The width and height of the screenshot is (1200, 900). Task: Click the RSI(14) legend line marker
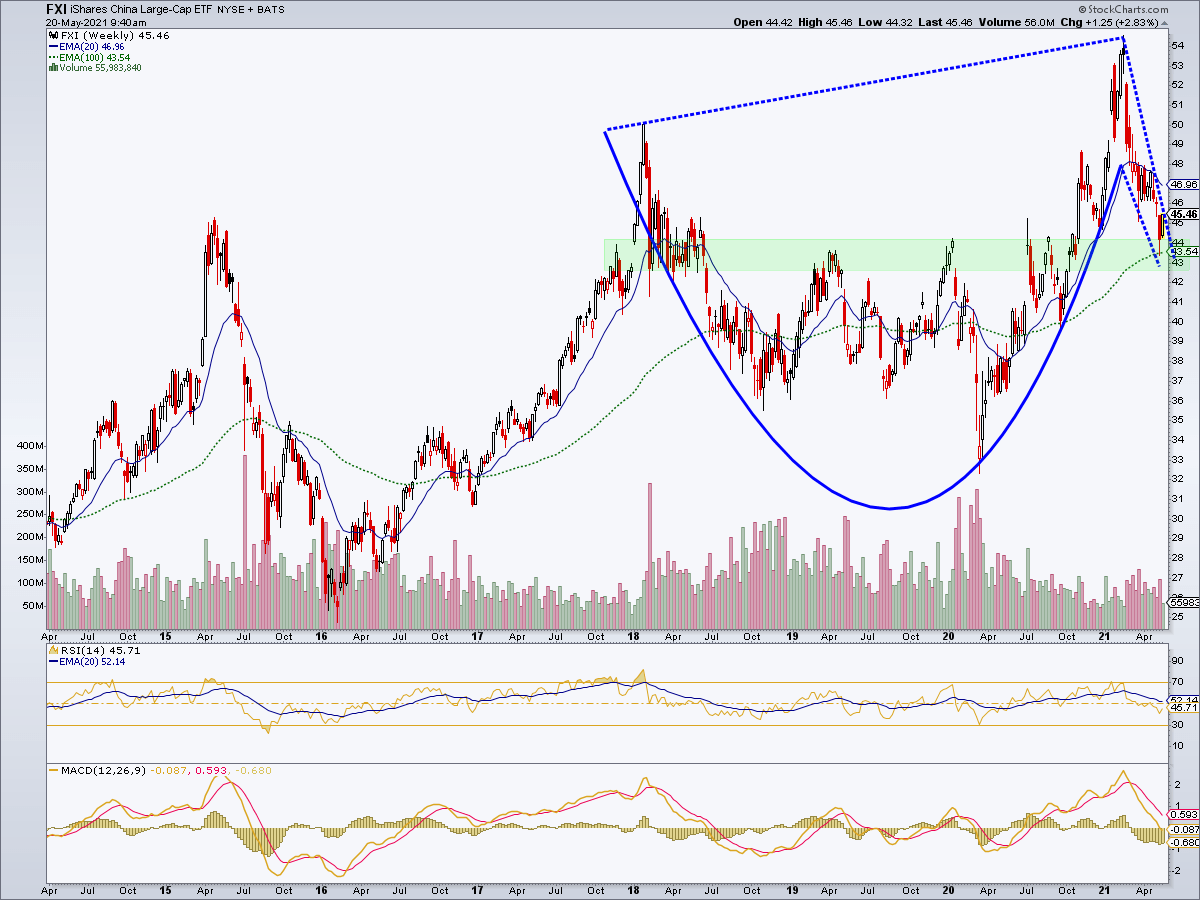(x=53, y=651)
